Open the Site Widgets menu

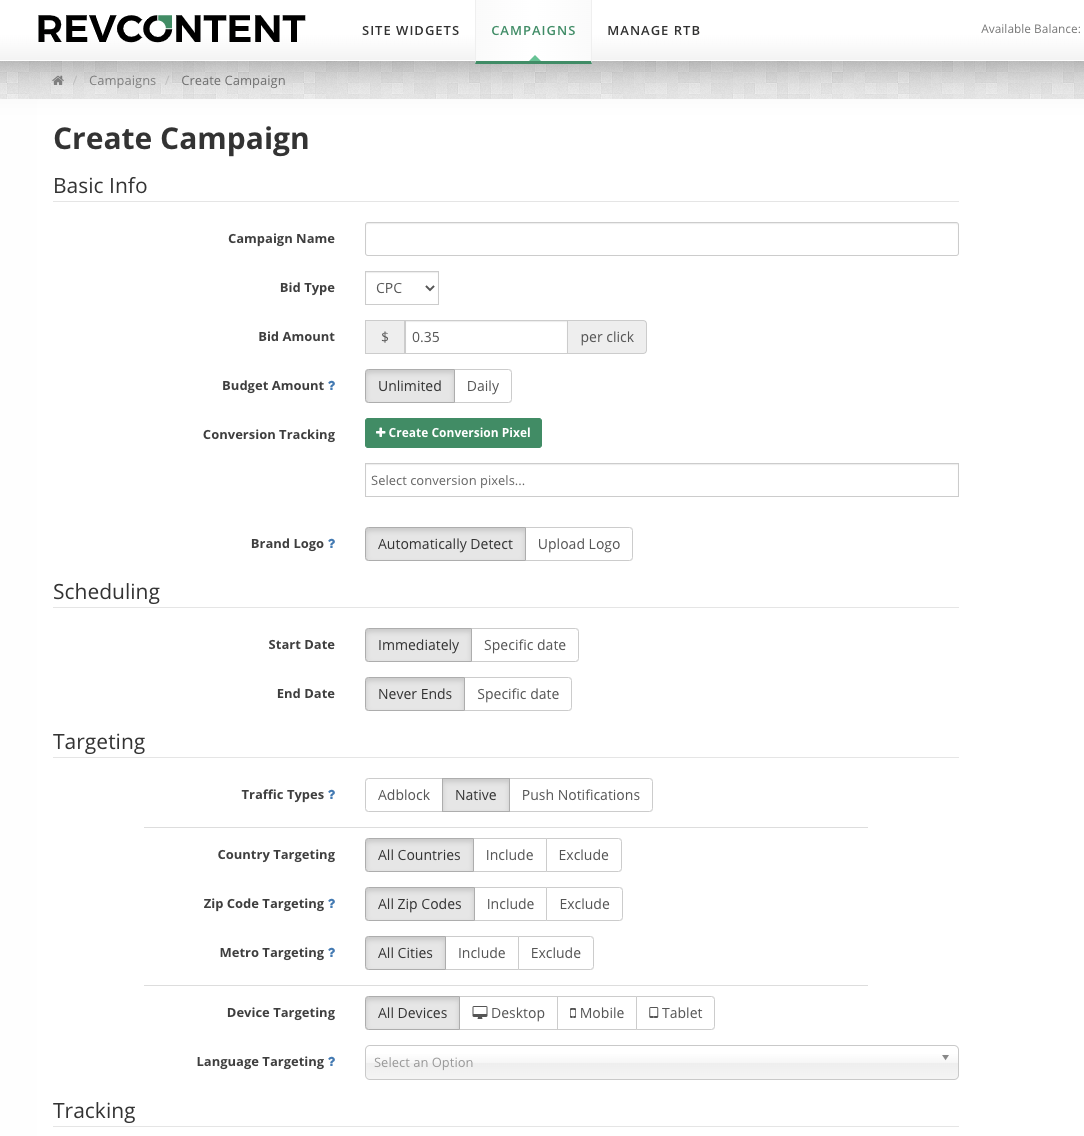point(410,30)
